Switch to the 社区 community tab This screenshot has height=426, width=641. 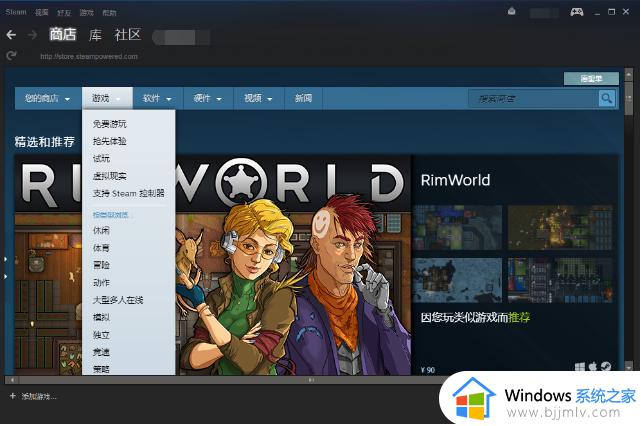coord(128,35)
